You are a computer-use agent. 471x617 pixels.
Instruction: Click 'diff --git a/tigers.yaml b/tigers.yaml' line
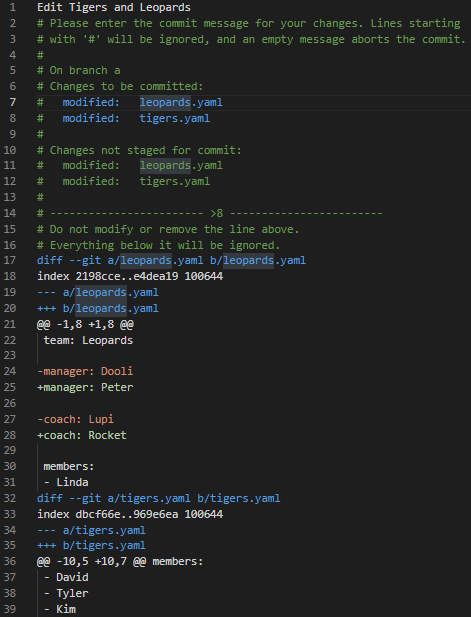[x=159, y=498]
